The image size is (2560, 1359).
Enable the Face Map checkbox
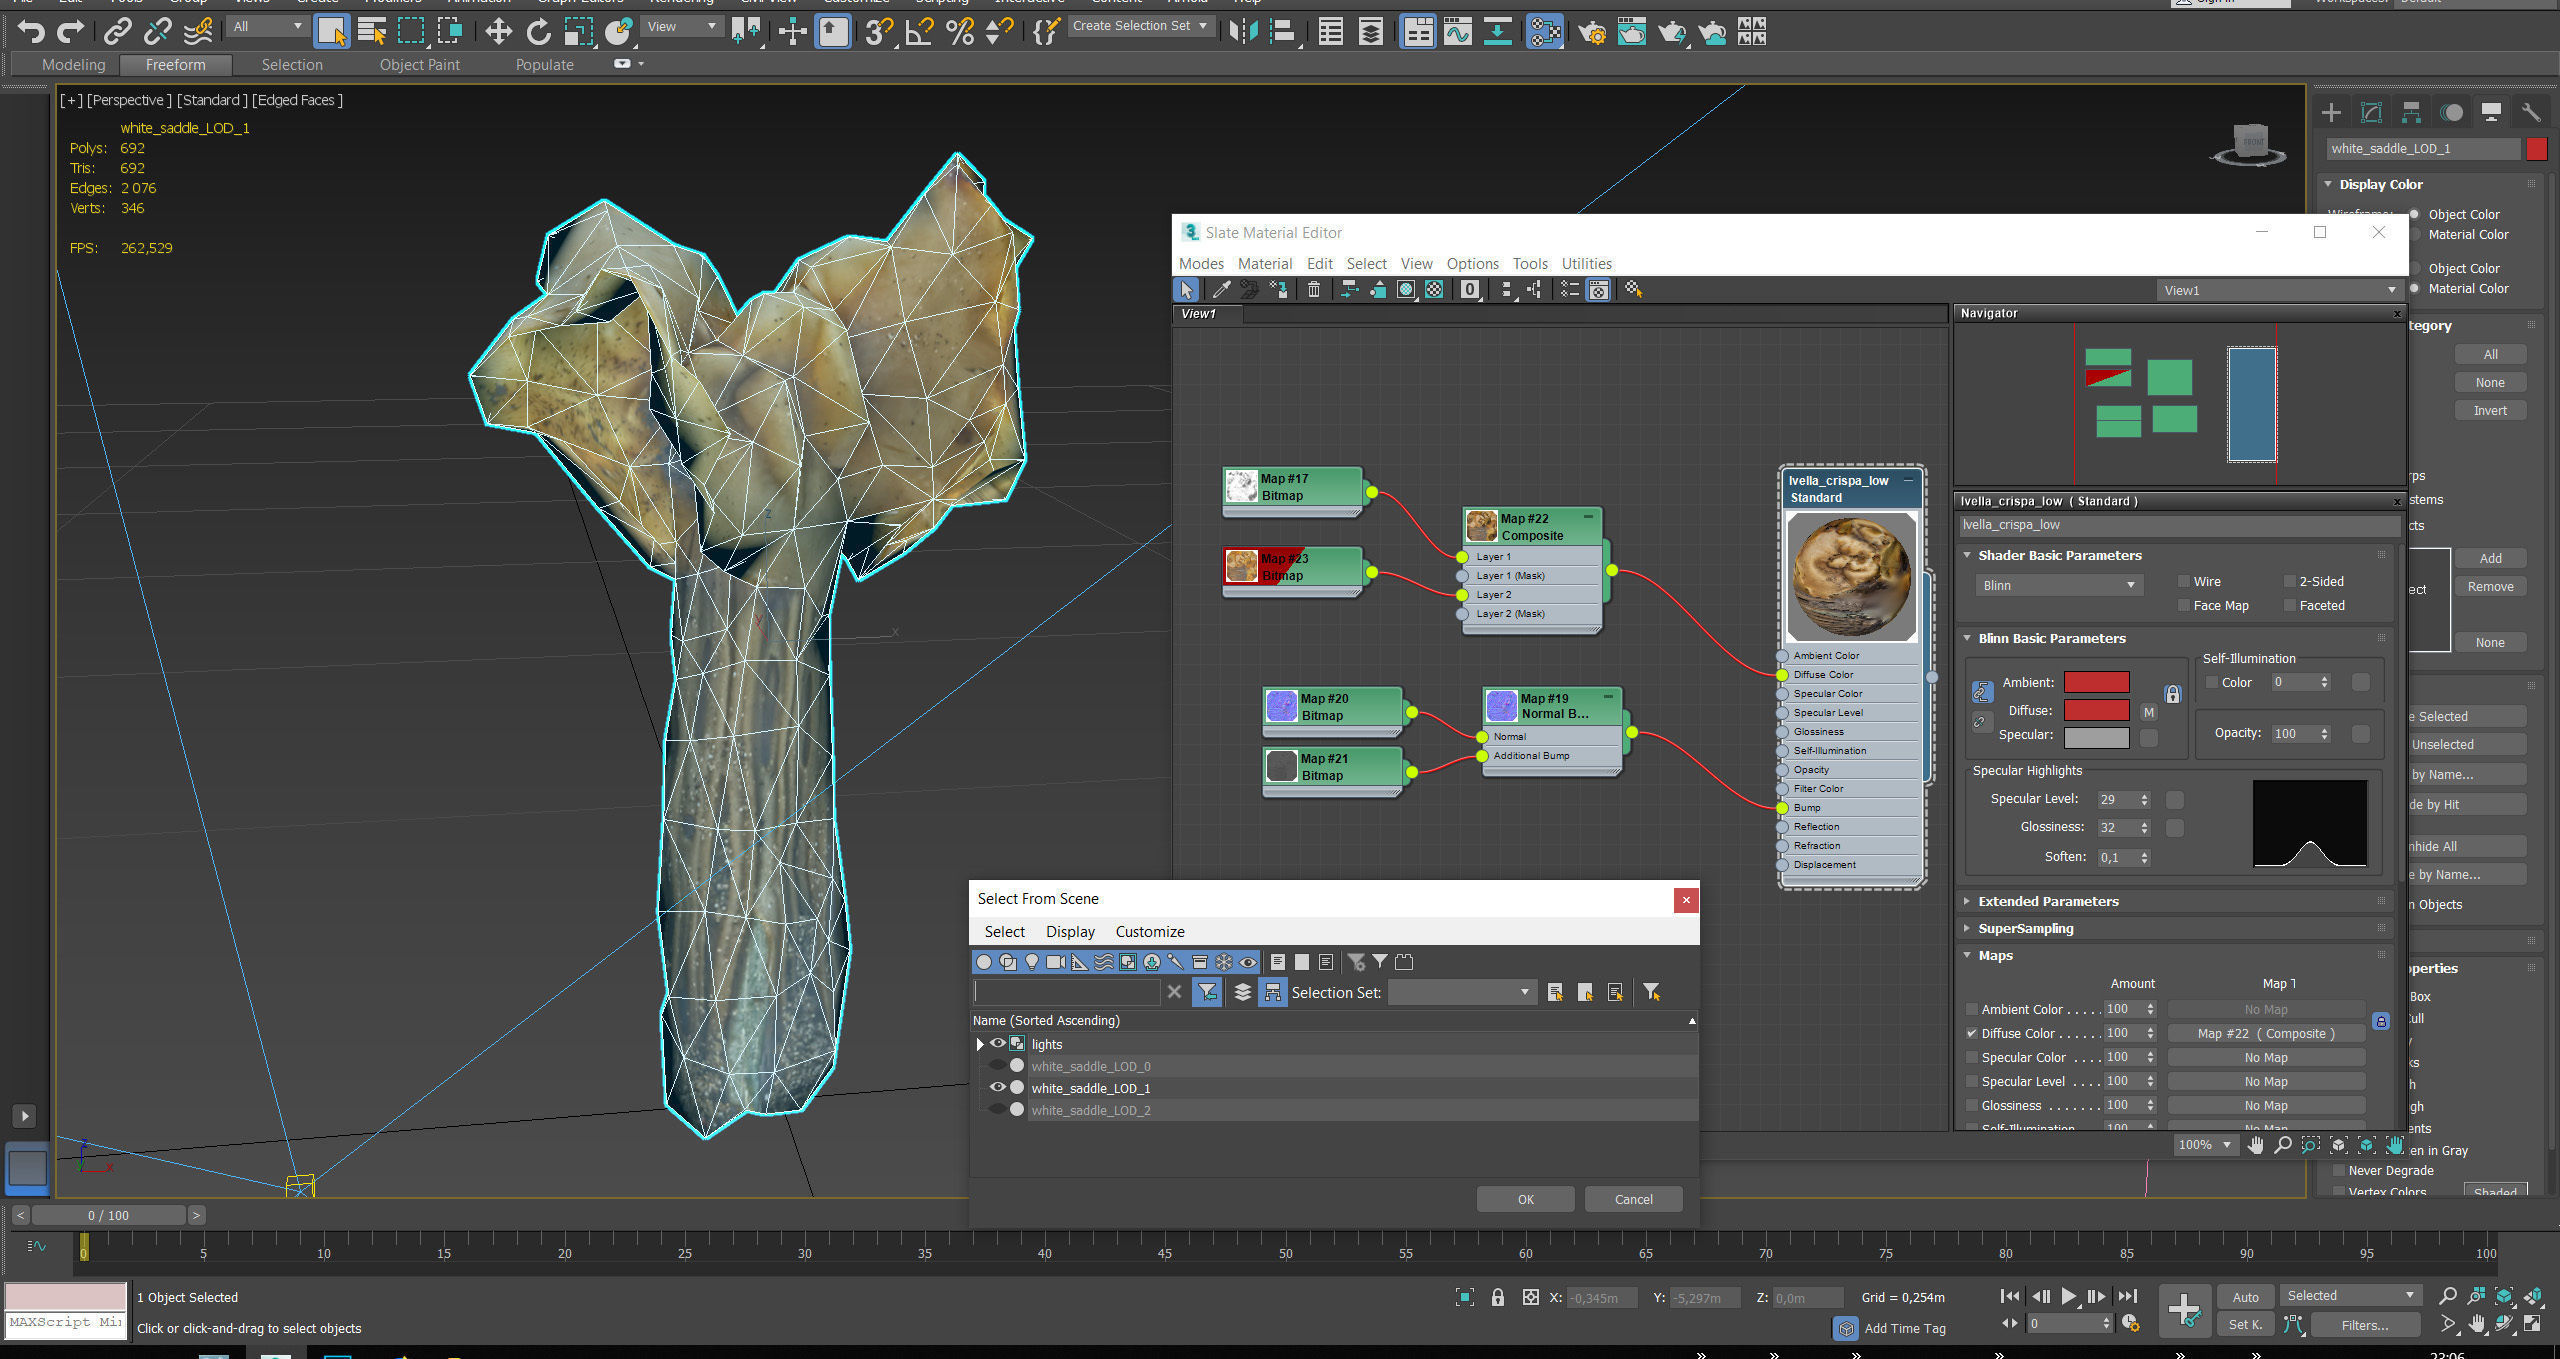(x=2184, y=605)
